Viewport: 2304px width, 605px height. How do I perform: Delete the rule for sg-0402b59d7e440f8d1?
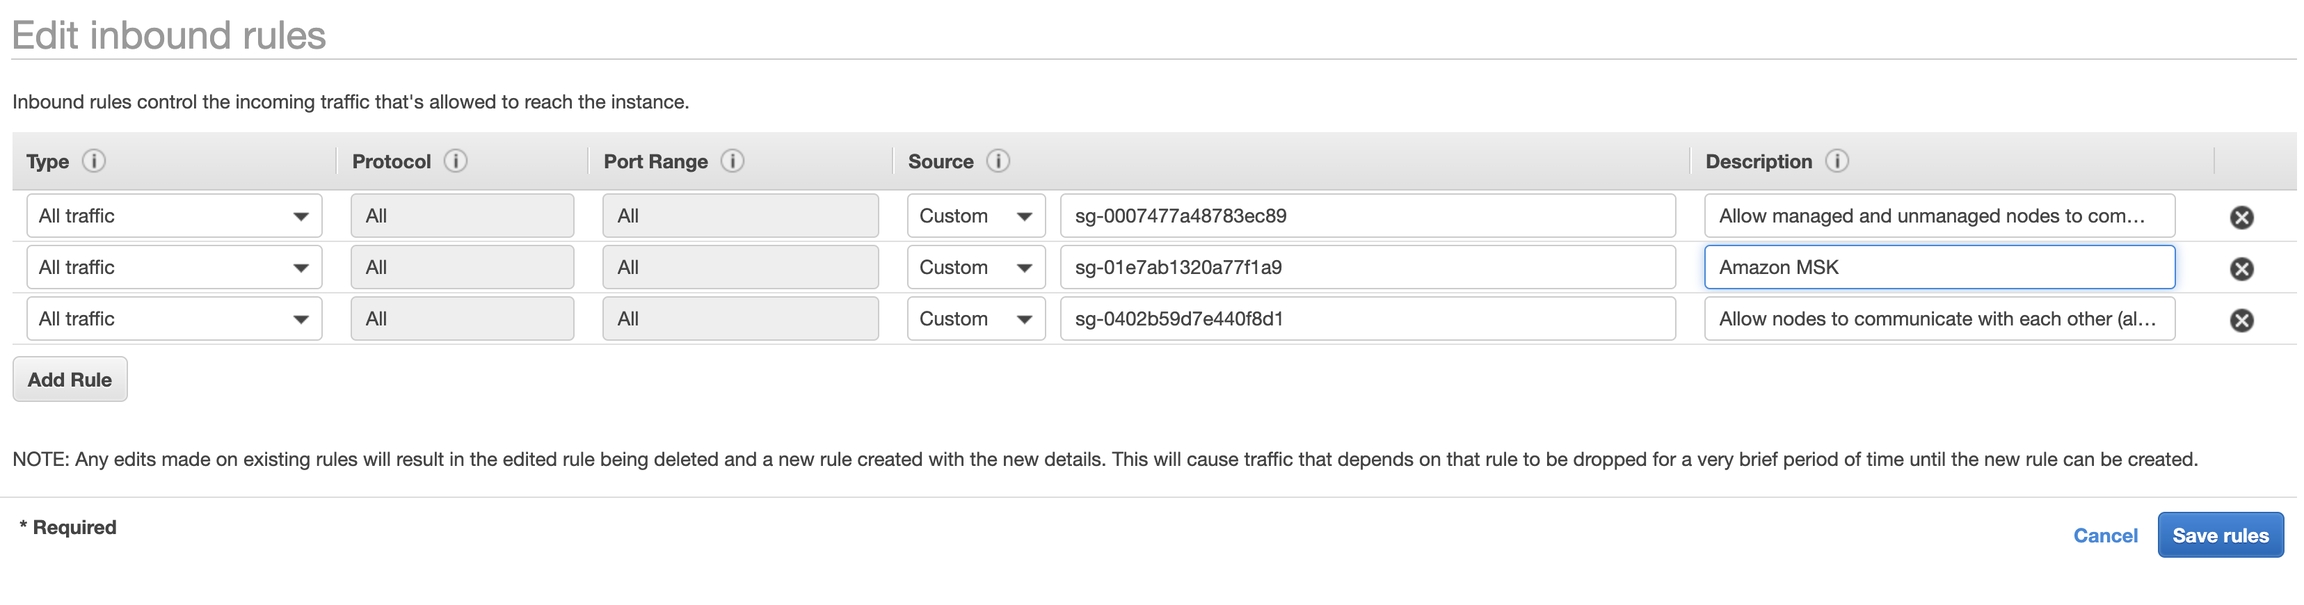[x=2242, y=320]
